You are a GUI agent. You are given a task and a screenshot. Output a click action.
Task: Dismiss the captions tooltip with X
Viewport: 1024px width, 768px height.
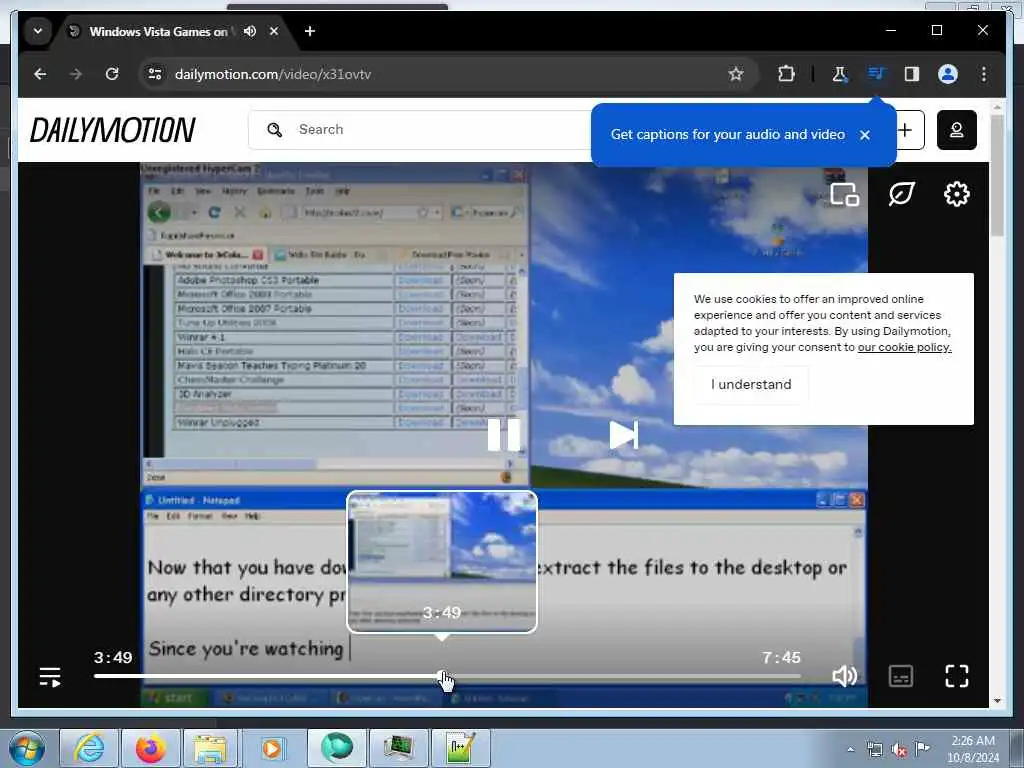865,135
